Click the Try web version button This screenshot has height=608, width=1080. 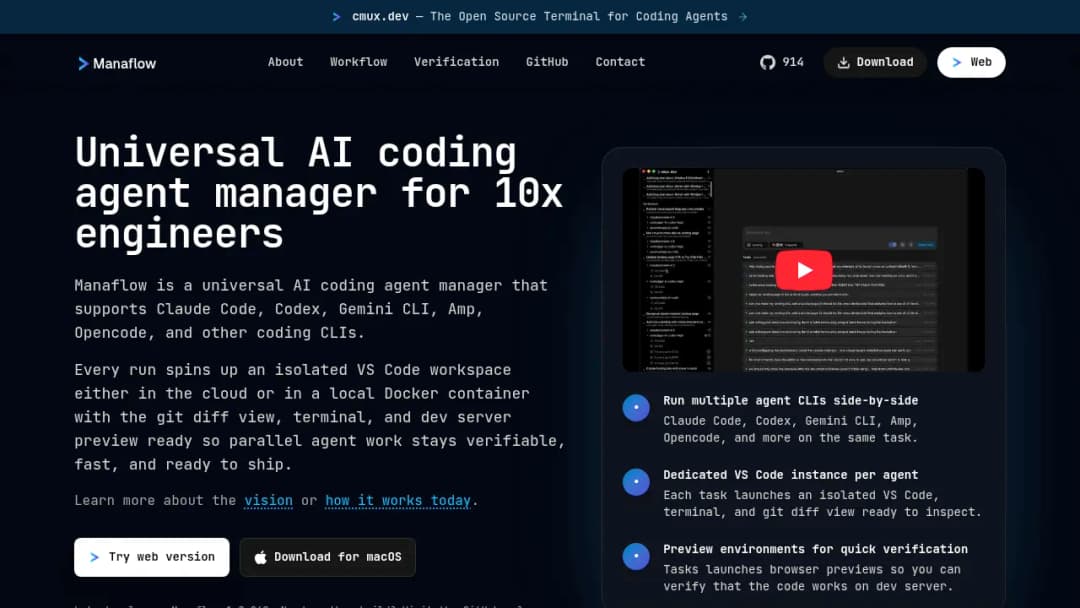[152, 557]
